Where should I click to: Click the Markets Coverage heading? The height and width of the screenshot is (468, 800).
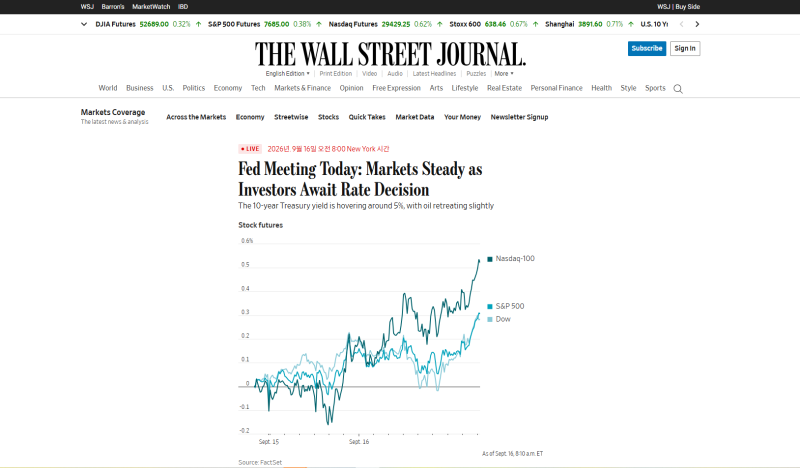[x=113, y=112]
